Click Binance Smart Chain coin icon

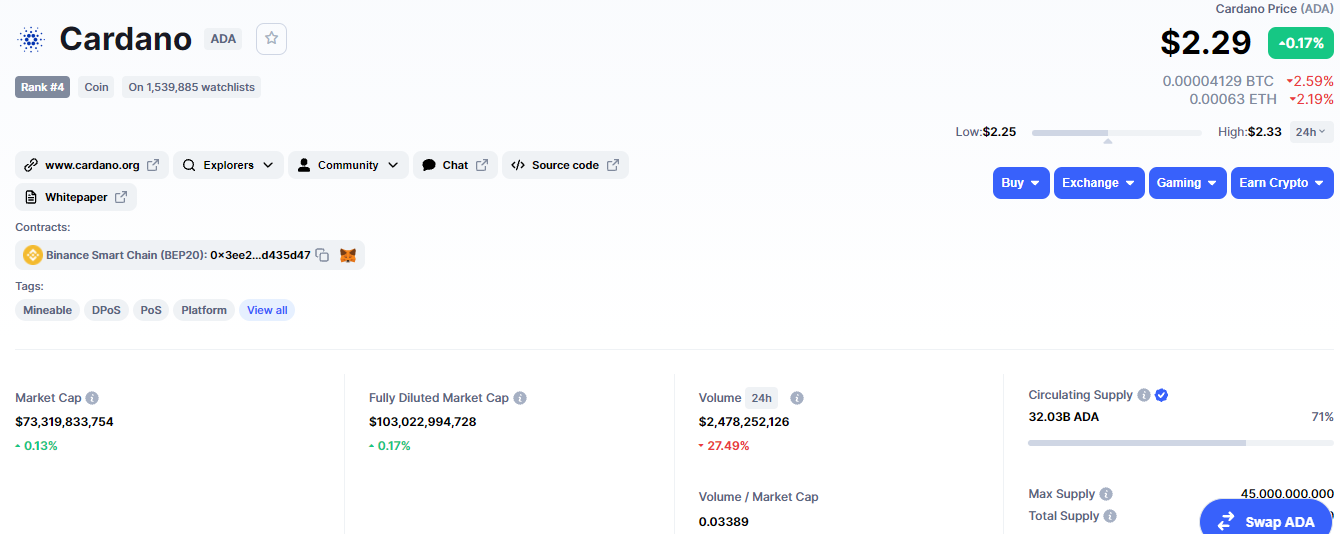[x=33, y=255]
